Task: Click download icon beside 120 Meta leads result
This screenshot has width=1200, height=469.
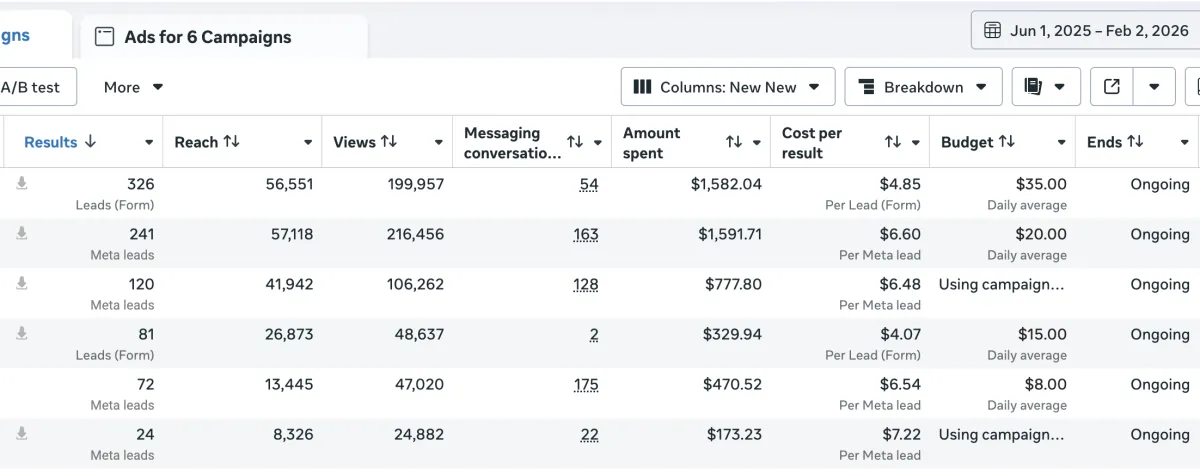Action: click(x=22, y=283)
